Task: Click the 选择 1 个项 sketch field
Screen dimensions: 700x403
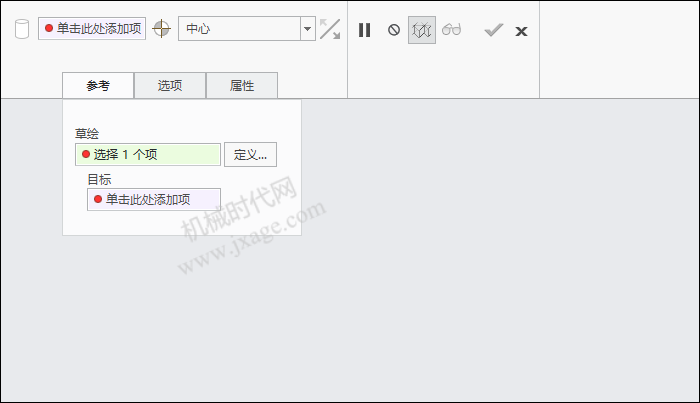Action: [148, 154]
